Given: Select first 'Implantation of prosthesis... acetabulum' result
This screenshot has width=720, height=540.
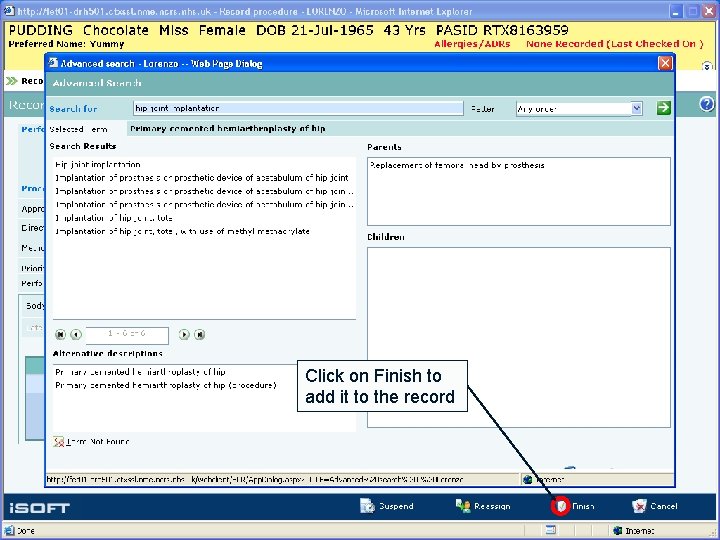Looking at the screenshot, I should pyautogui.click(x=202, y=178).
